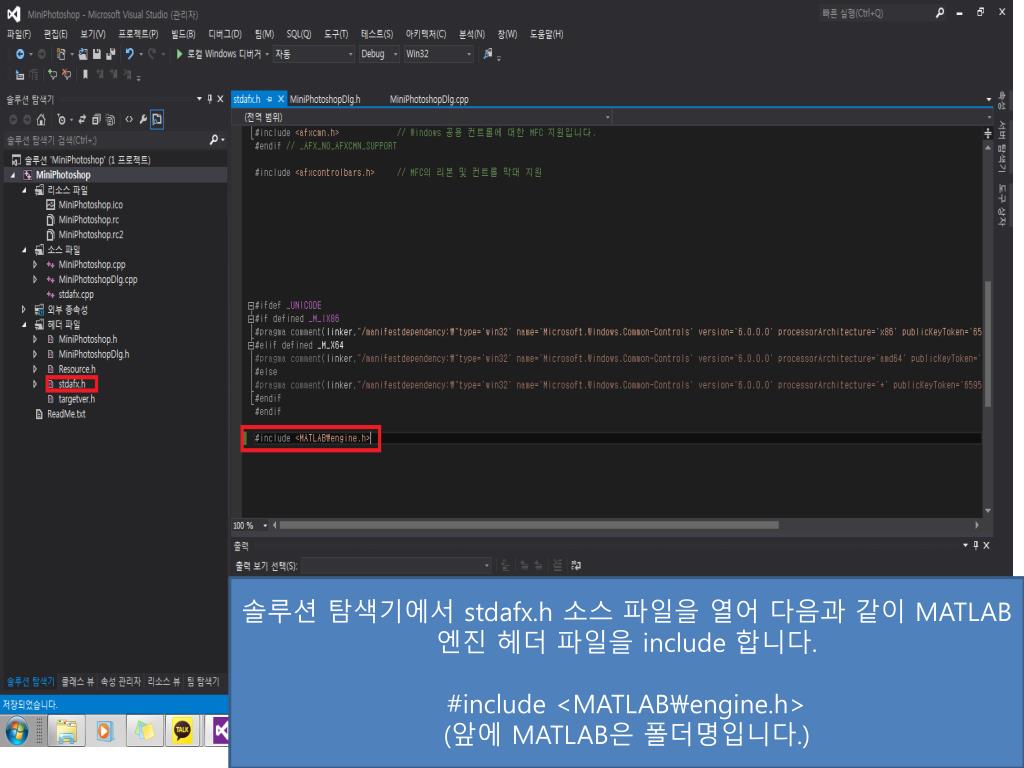Switch to the 속성 관리자 tab
This screenshot has width=1024, height=768.
(x=121, y=682)
